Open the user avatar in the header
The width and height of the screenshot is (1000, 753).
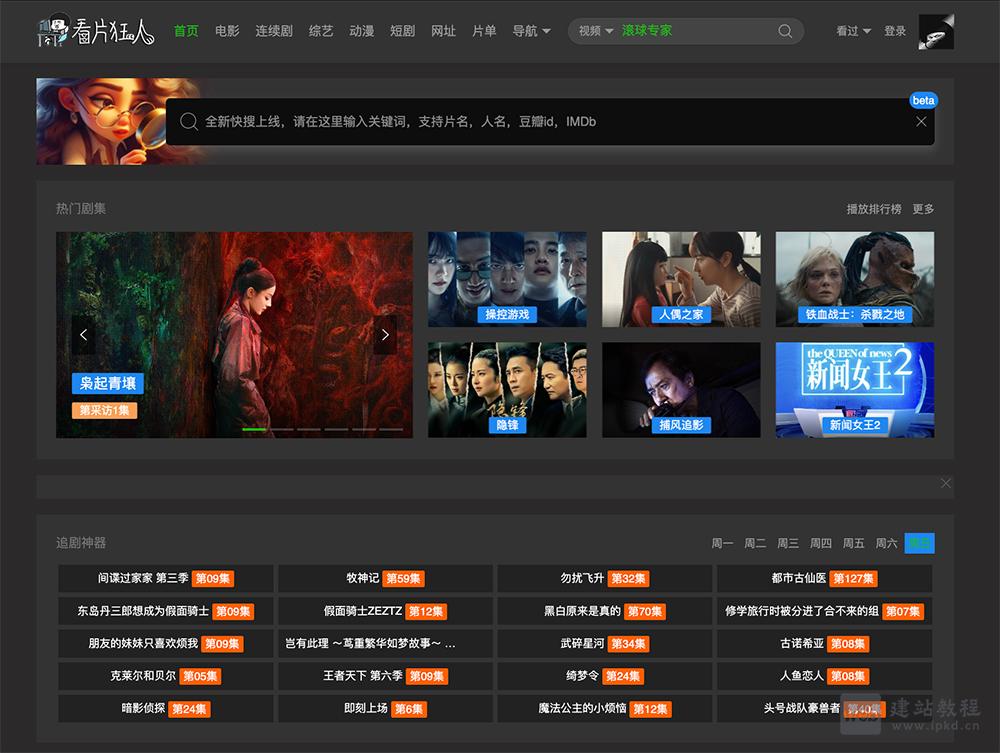coord(936,32)
